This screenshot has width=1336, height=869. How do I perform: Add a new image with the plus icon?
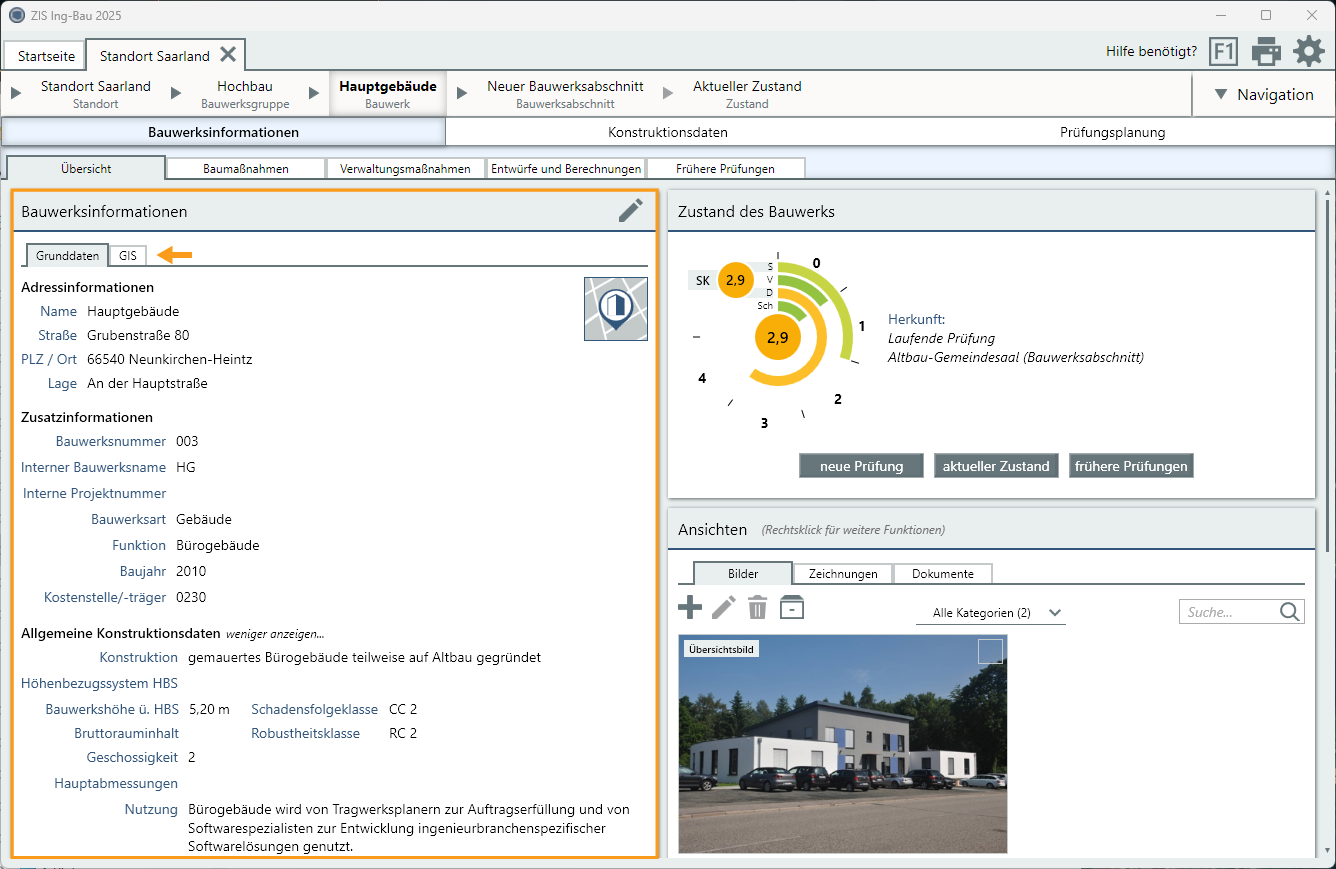click(x=690, y=607)
